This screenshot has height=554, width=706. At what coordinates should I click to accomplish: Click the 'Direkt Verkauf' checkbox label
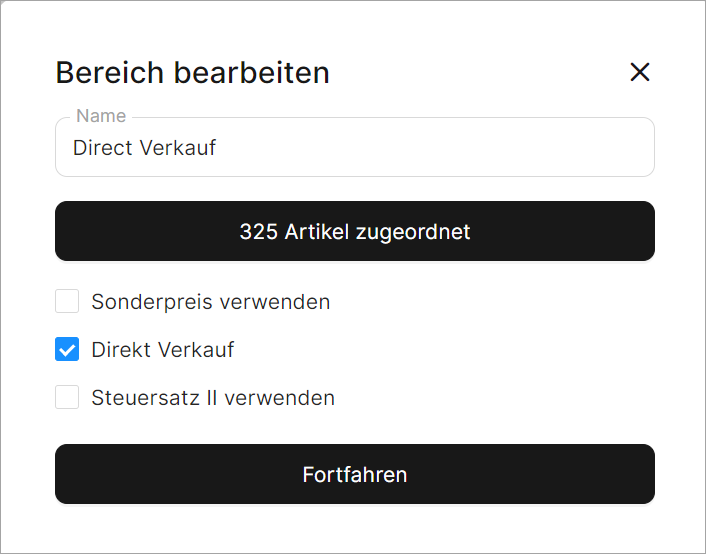click(x=163, y=350)
